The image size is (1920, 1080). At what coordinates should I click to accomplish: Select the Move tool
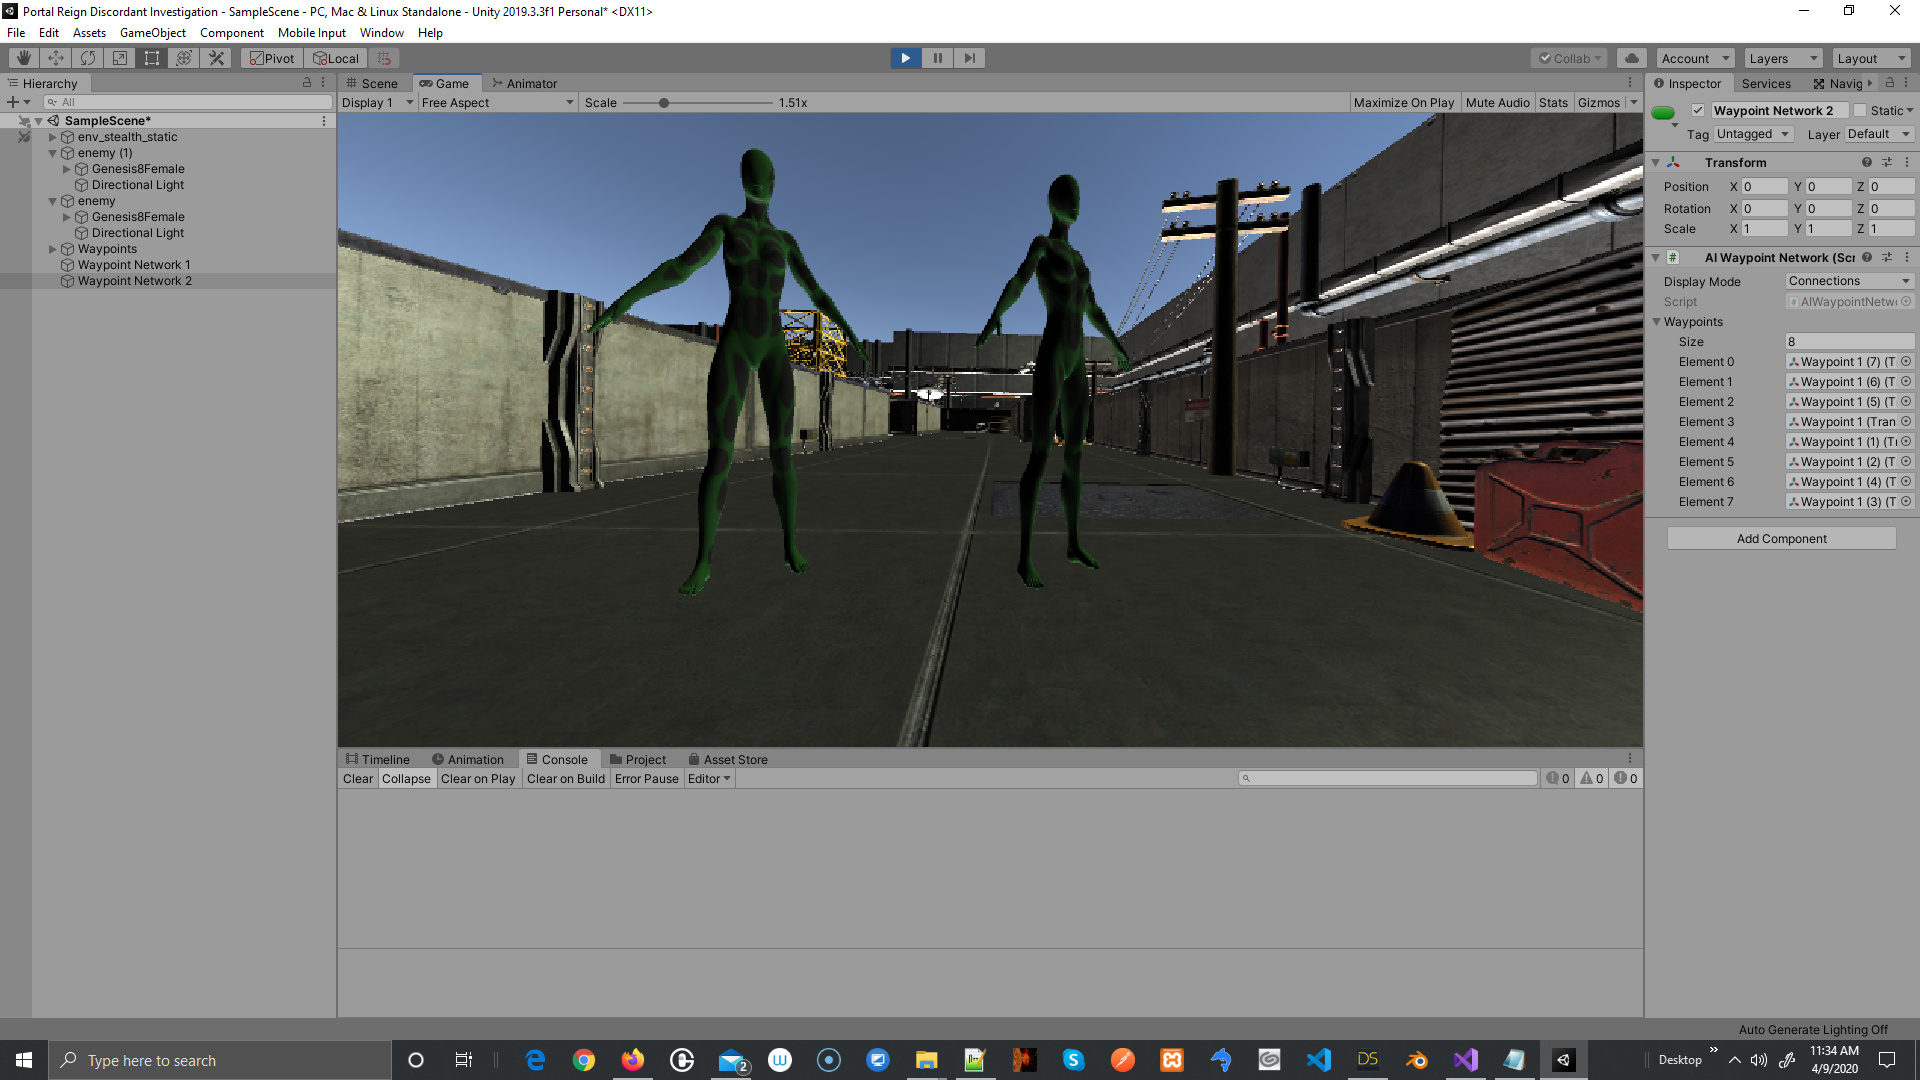click(x=56, y=58)
